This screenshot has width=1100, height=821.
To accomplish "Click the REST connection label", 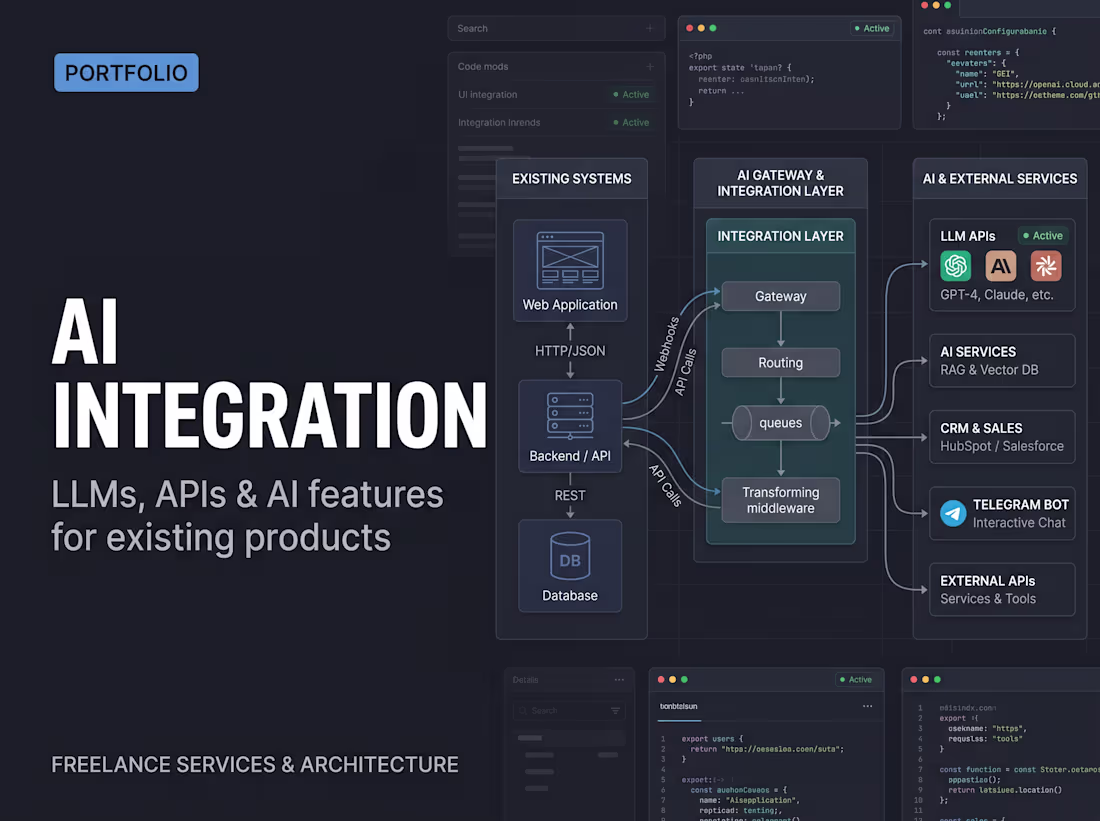I will point(570,495).
